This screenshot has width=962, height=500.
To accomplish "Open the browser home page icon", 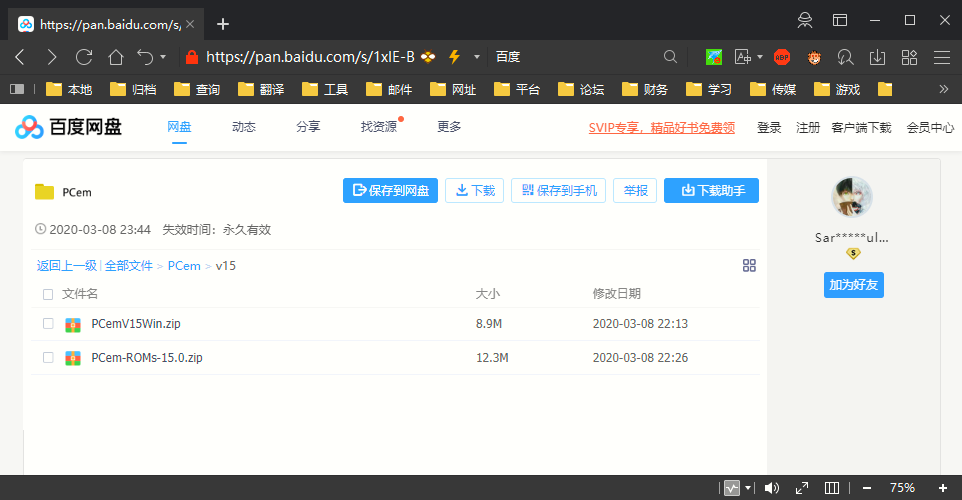I will click(x=115, y=57).
